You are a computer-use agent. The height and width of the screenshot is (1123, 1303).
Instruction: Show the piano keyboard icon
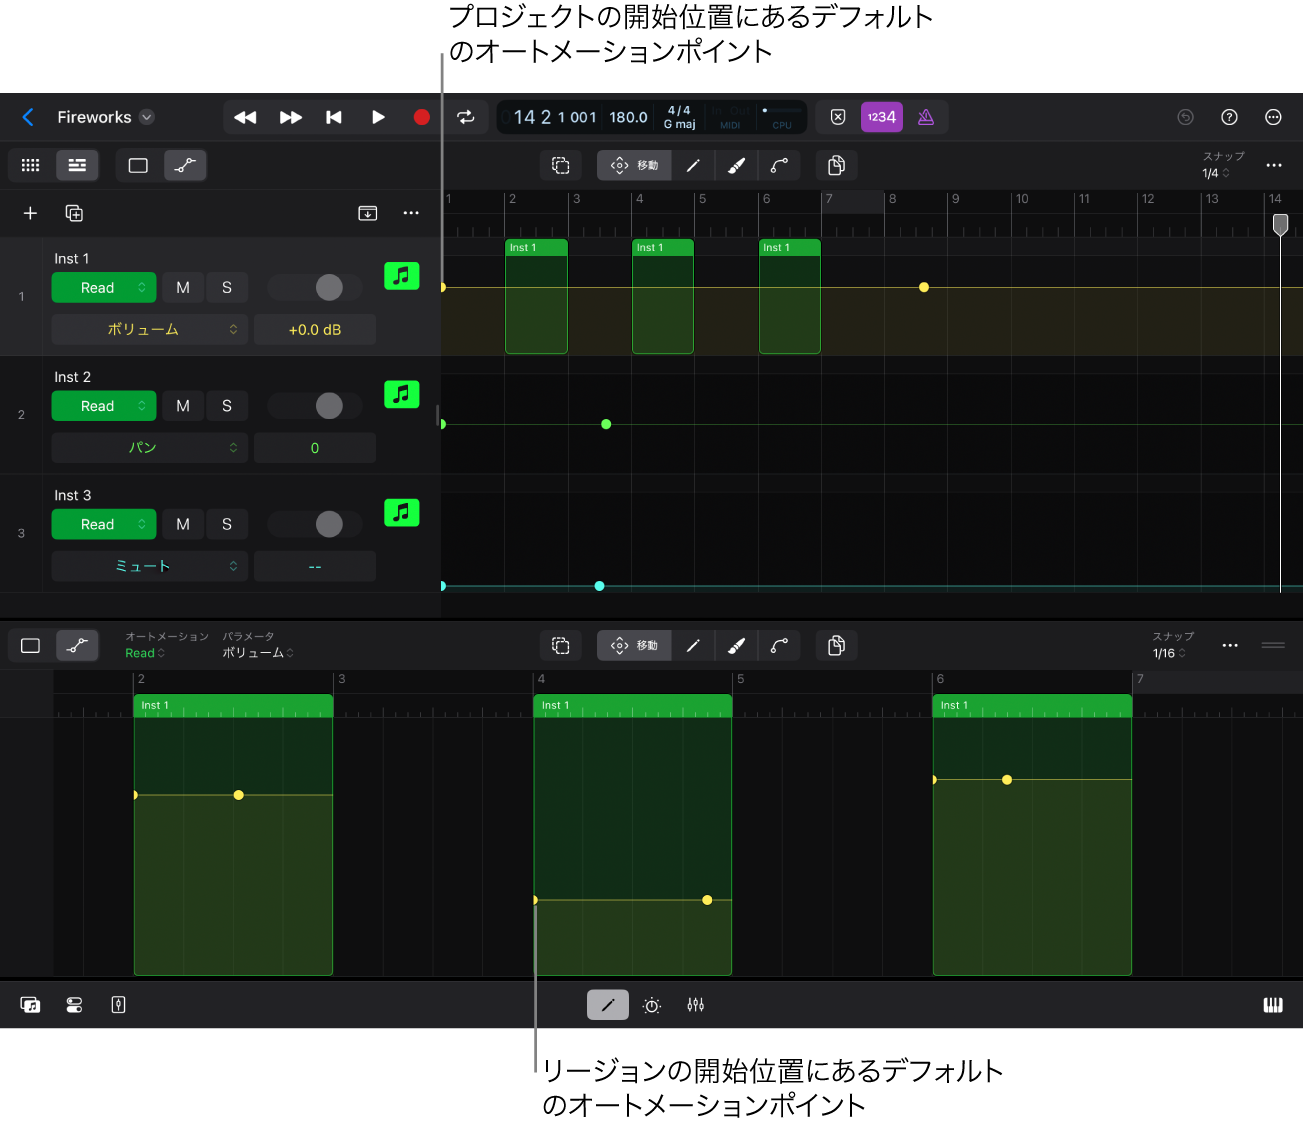(1273, 1005)
